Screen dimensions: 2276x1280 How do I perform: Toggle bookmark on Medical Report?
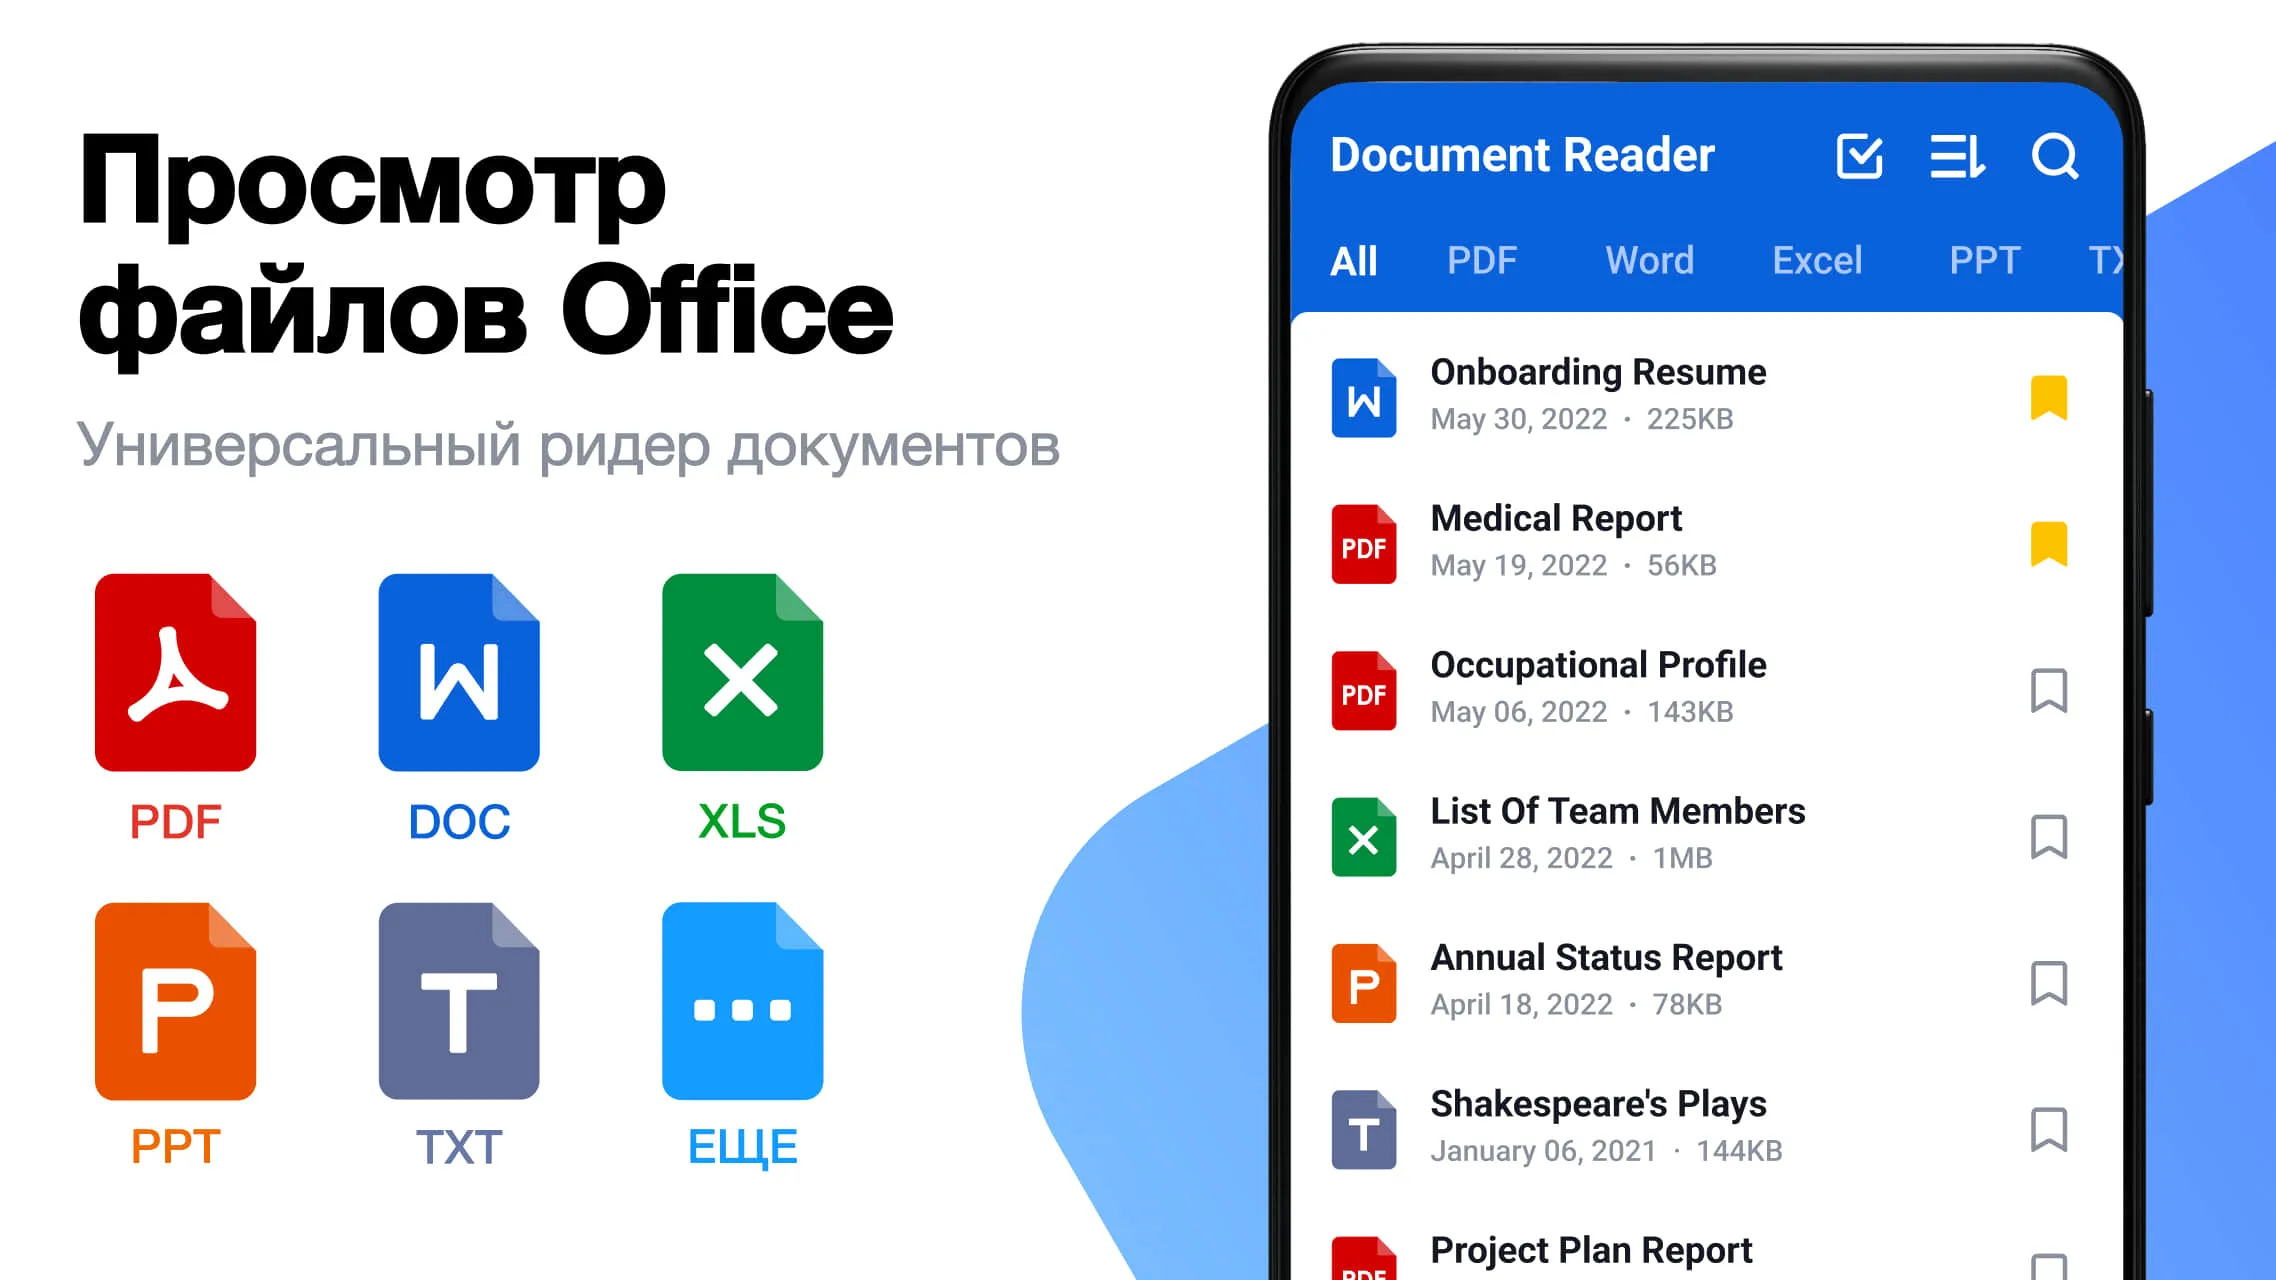click(x=2049, y=544)
